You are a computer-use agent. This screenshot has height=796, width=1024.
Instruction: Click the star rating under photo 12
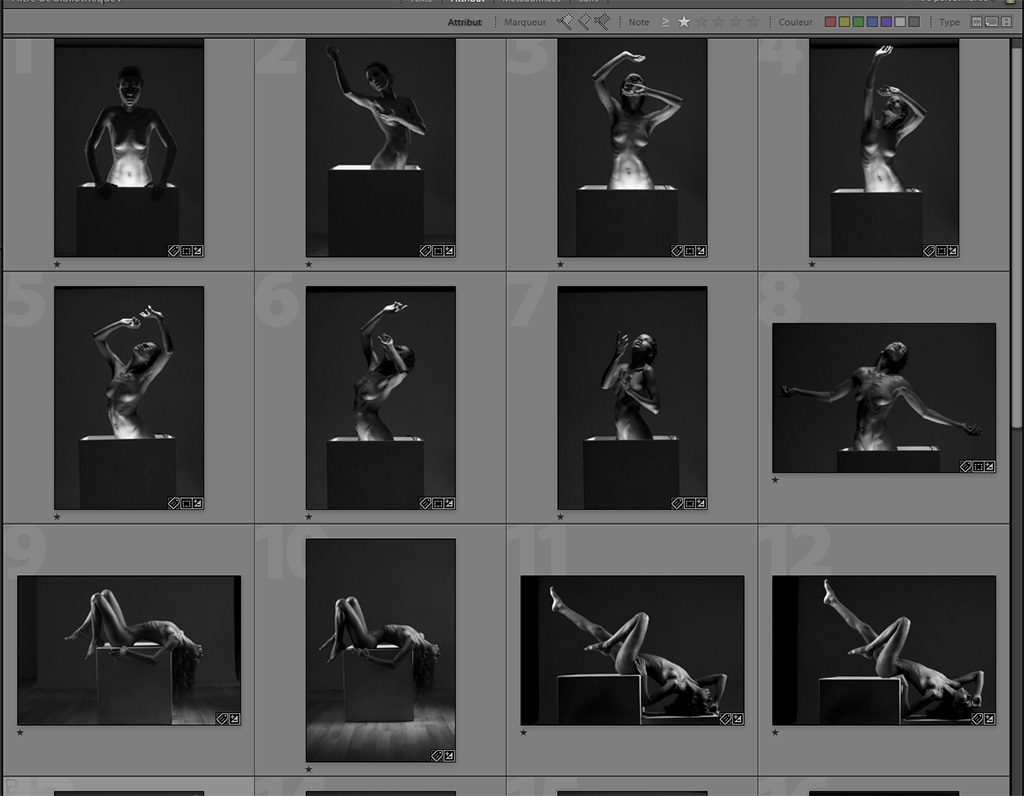tap(775, 733)
